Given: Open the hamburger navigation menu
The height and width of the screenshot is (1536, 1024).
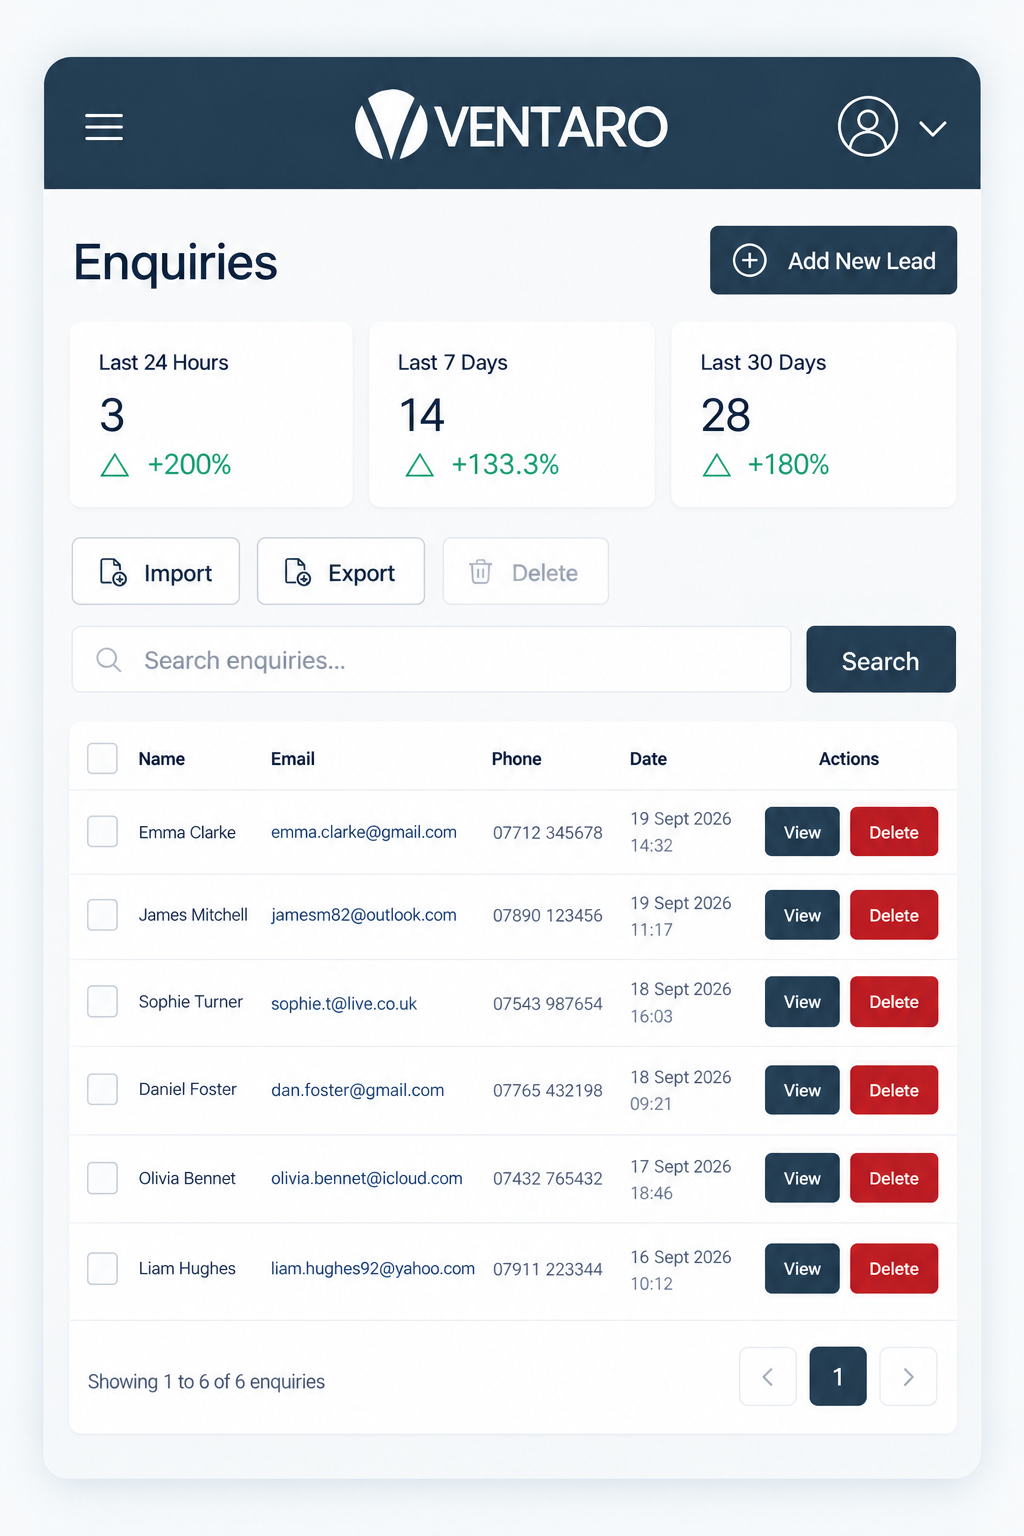Looking at the screenshot, I should pos(104,127).
